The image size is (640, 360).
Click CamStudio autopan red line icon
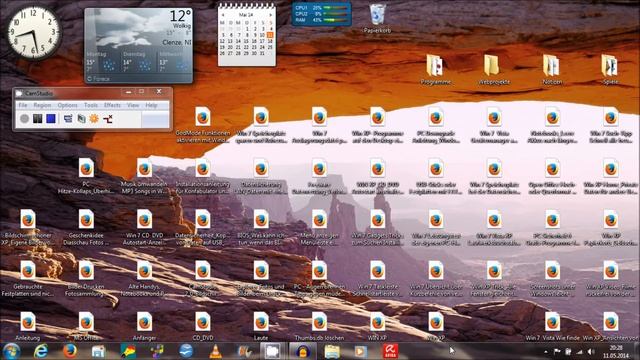point(108,119)
